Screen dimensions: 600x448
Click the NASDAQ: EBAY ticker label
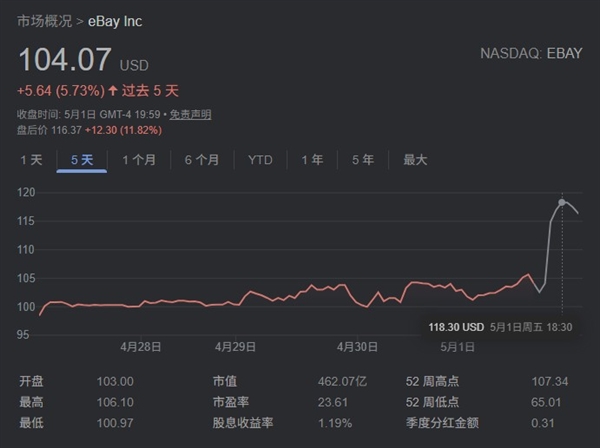coord(531,53)
